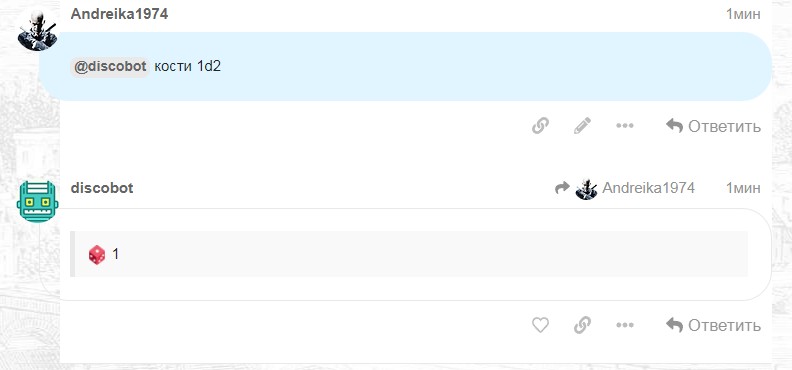The width and height of the screenshot is (792, 370).
Task: Select dice roll result quote block
Action: pyautogui.click(x=409, y=254)
